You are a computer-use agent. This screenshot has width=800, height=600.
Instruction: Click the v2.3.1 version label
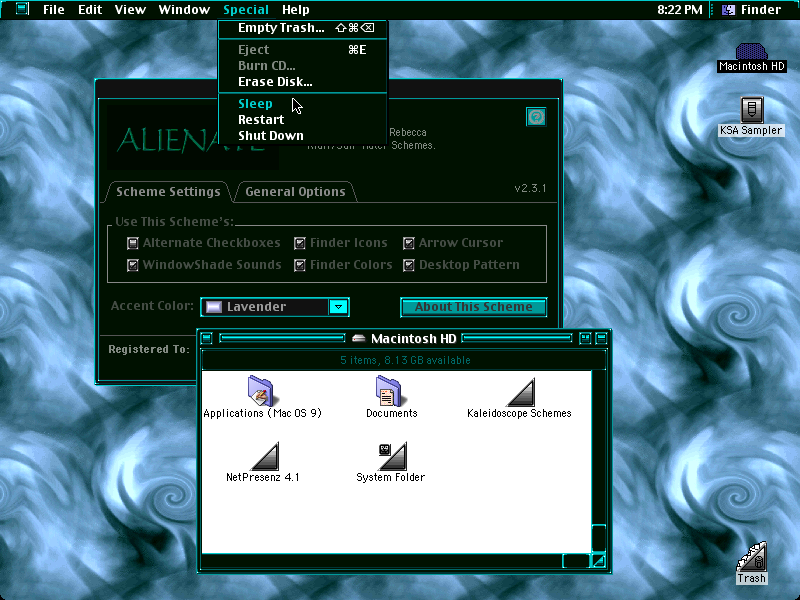click(530, 188)
